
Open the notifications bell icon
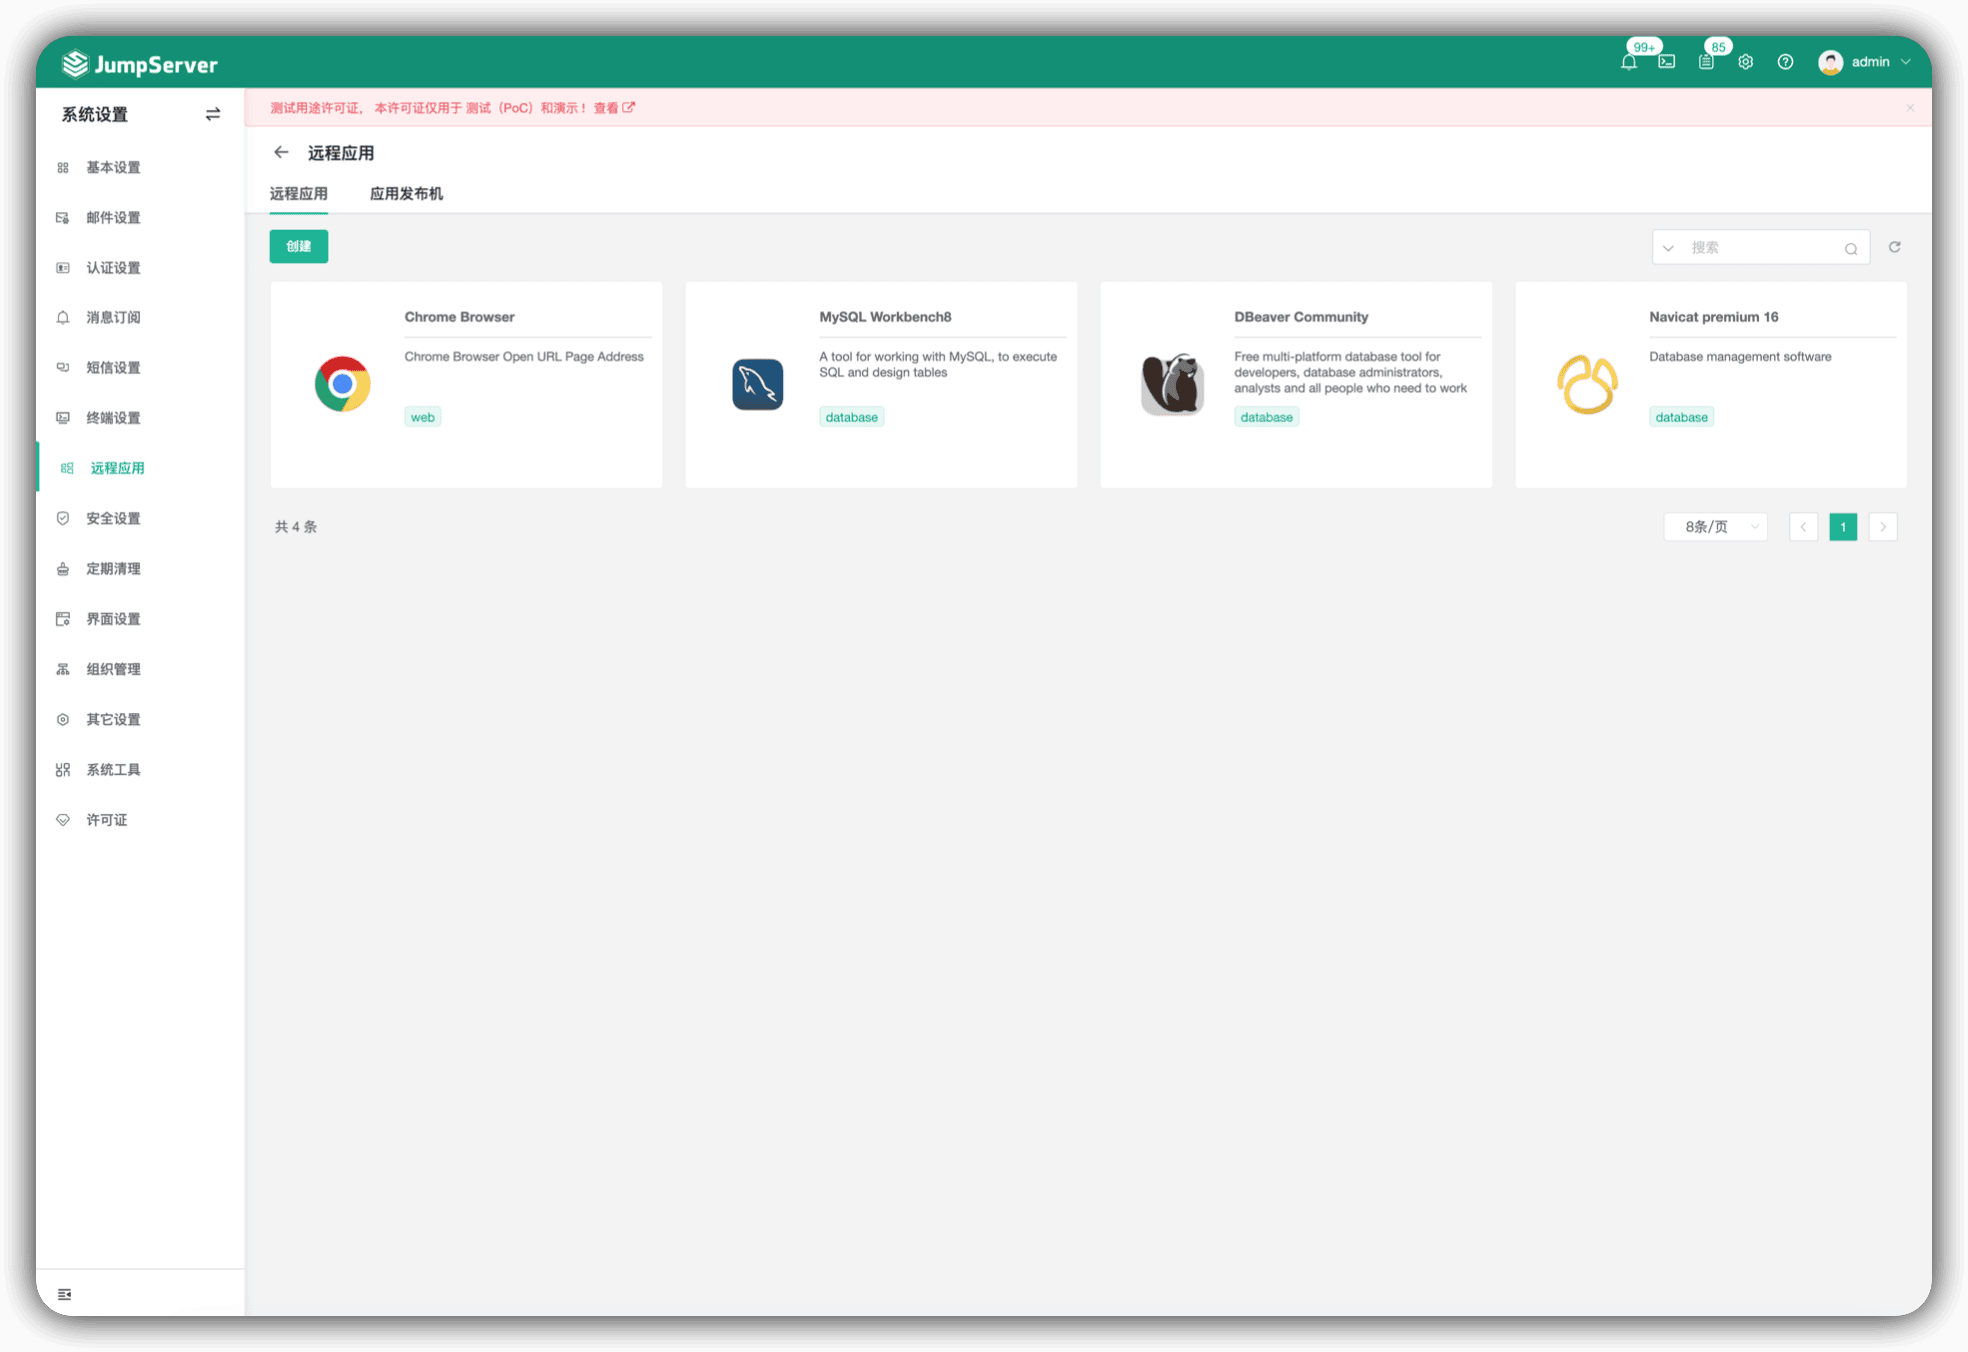[1629, 62]
